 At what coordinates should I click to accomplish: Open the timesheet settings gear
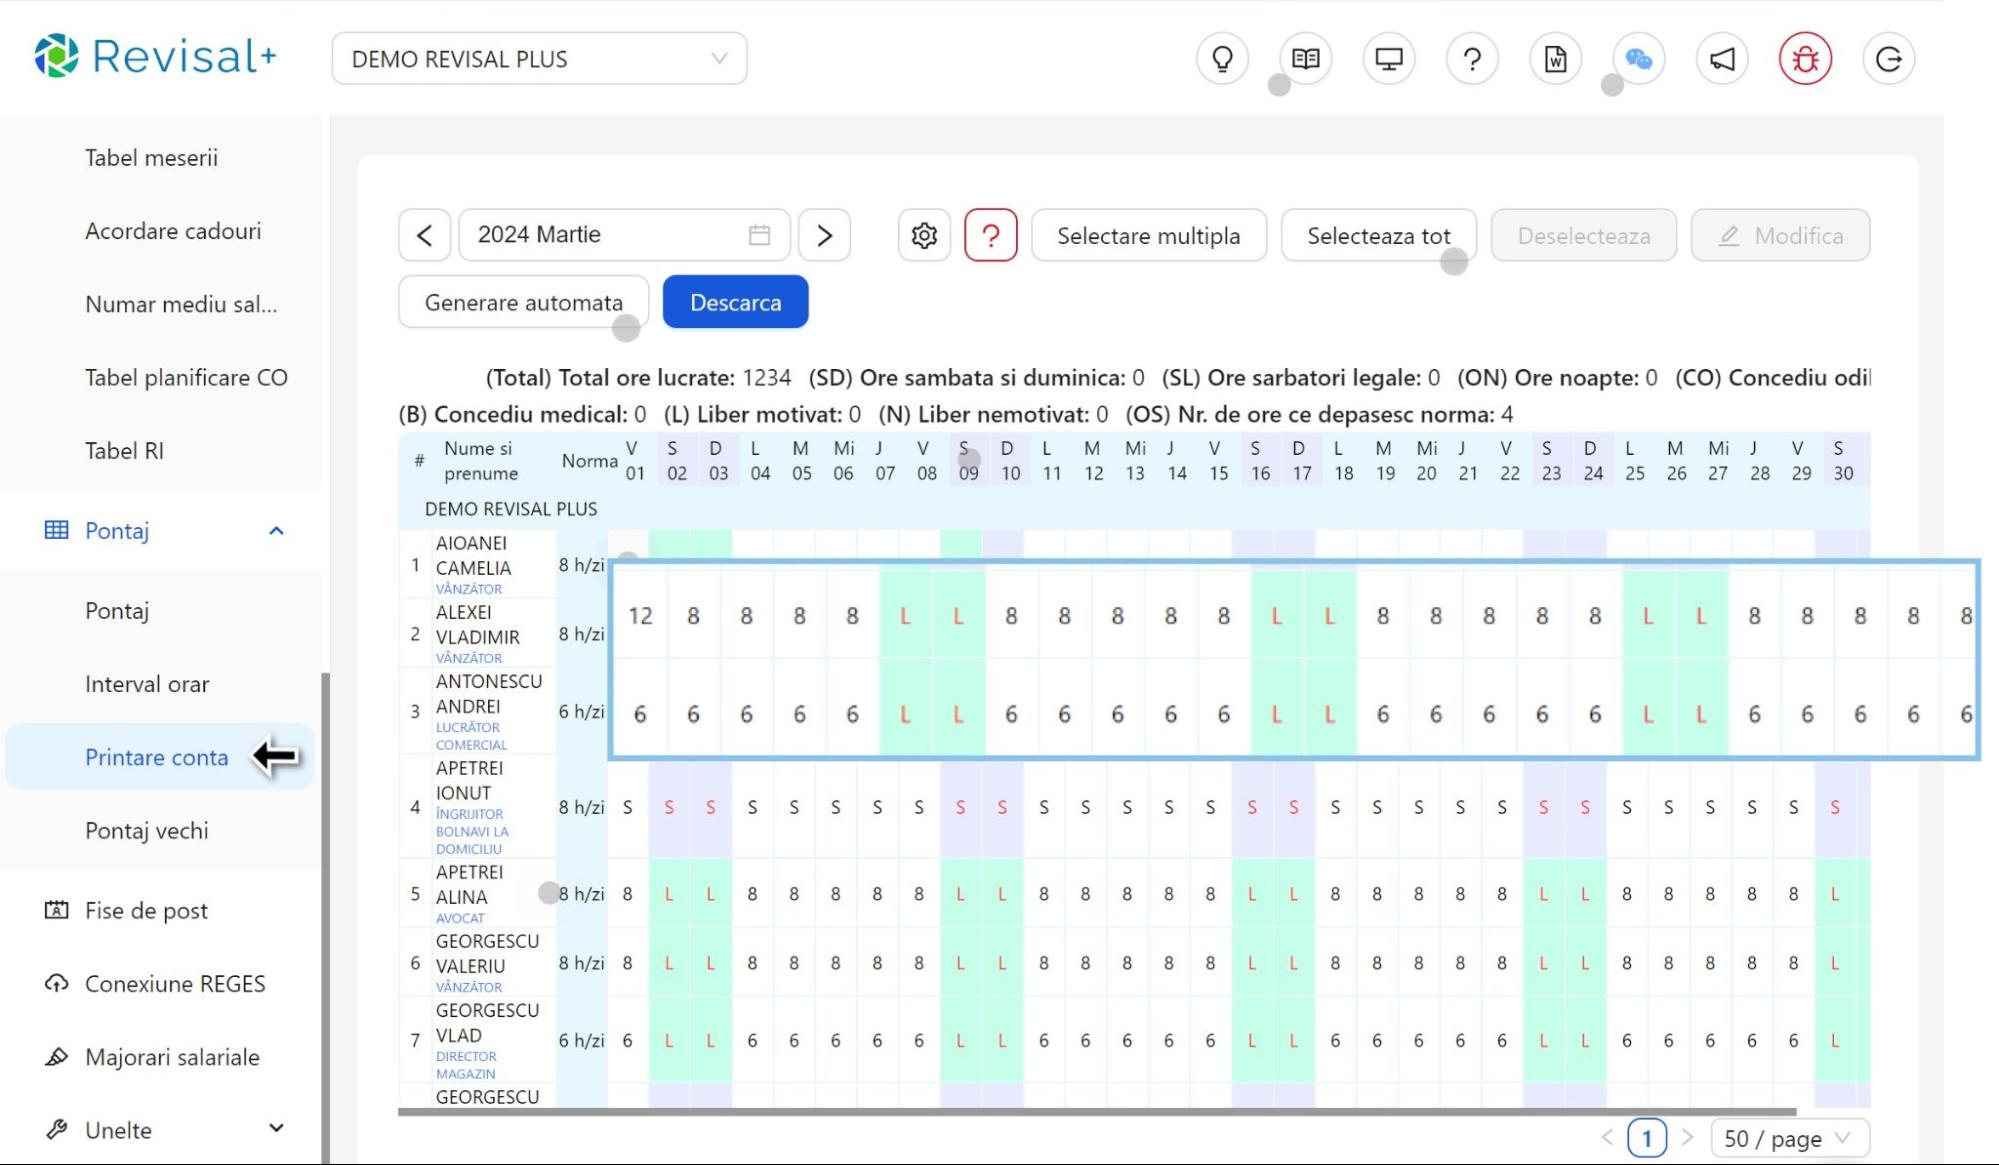(x=924, y=235)
